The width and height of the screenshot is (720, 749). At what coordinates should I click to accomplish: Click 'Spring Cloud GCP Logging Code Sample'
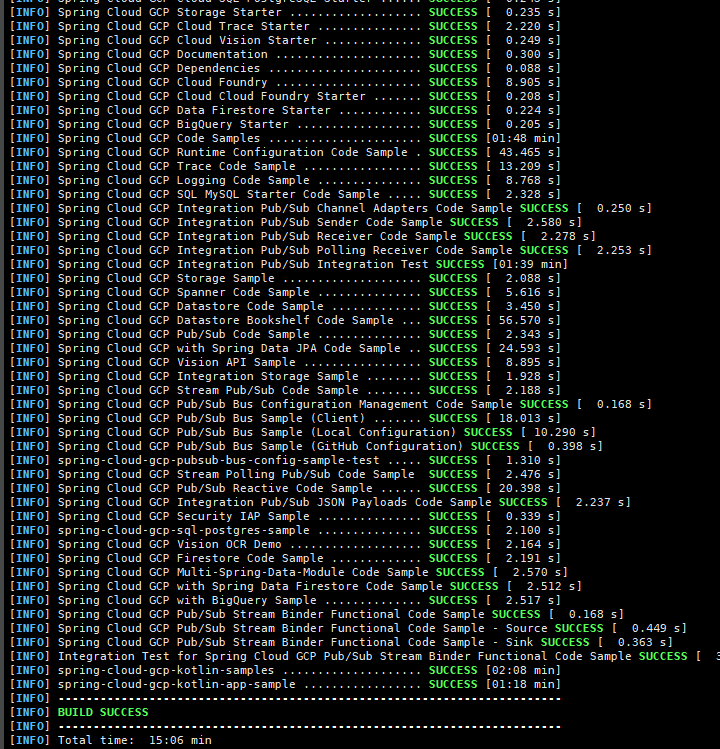tap(183, 180)
